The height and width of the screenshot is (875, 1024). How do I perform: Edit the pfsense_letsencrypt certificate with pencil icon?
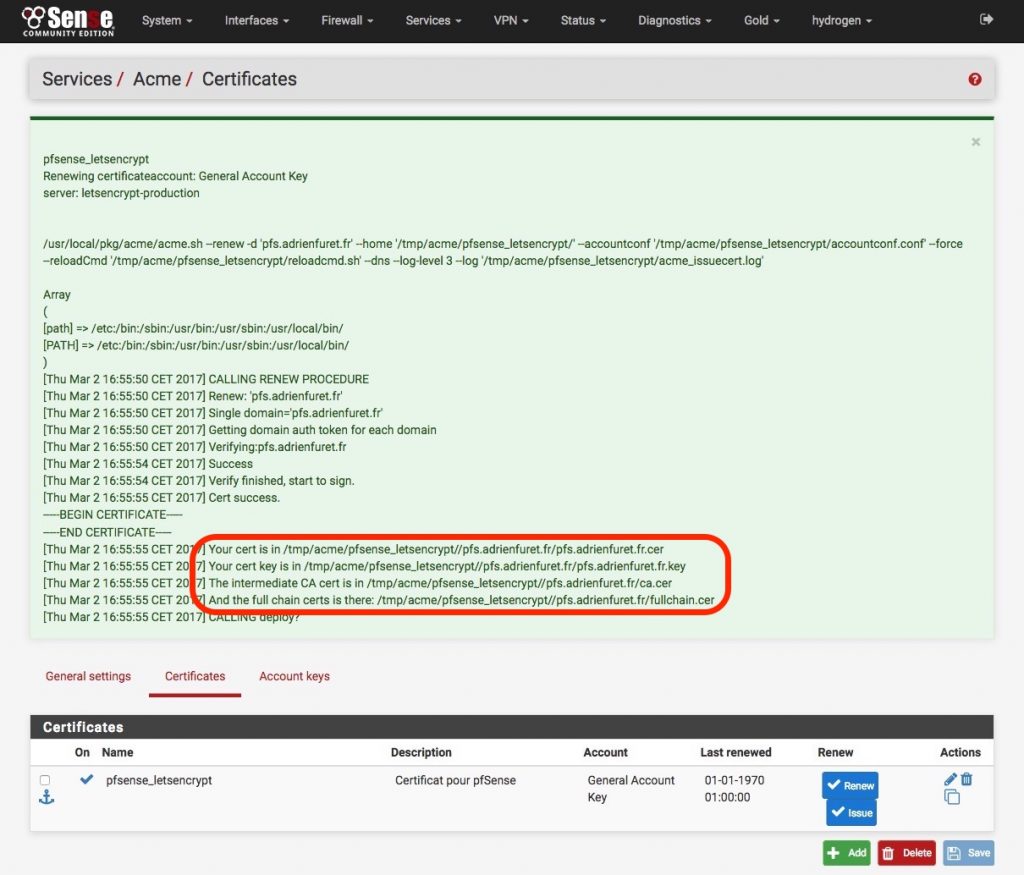[950, 779]
